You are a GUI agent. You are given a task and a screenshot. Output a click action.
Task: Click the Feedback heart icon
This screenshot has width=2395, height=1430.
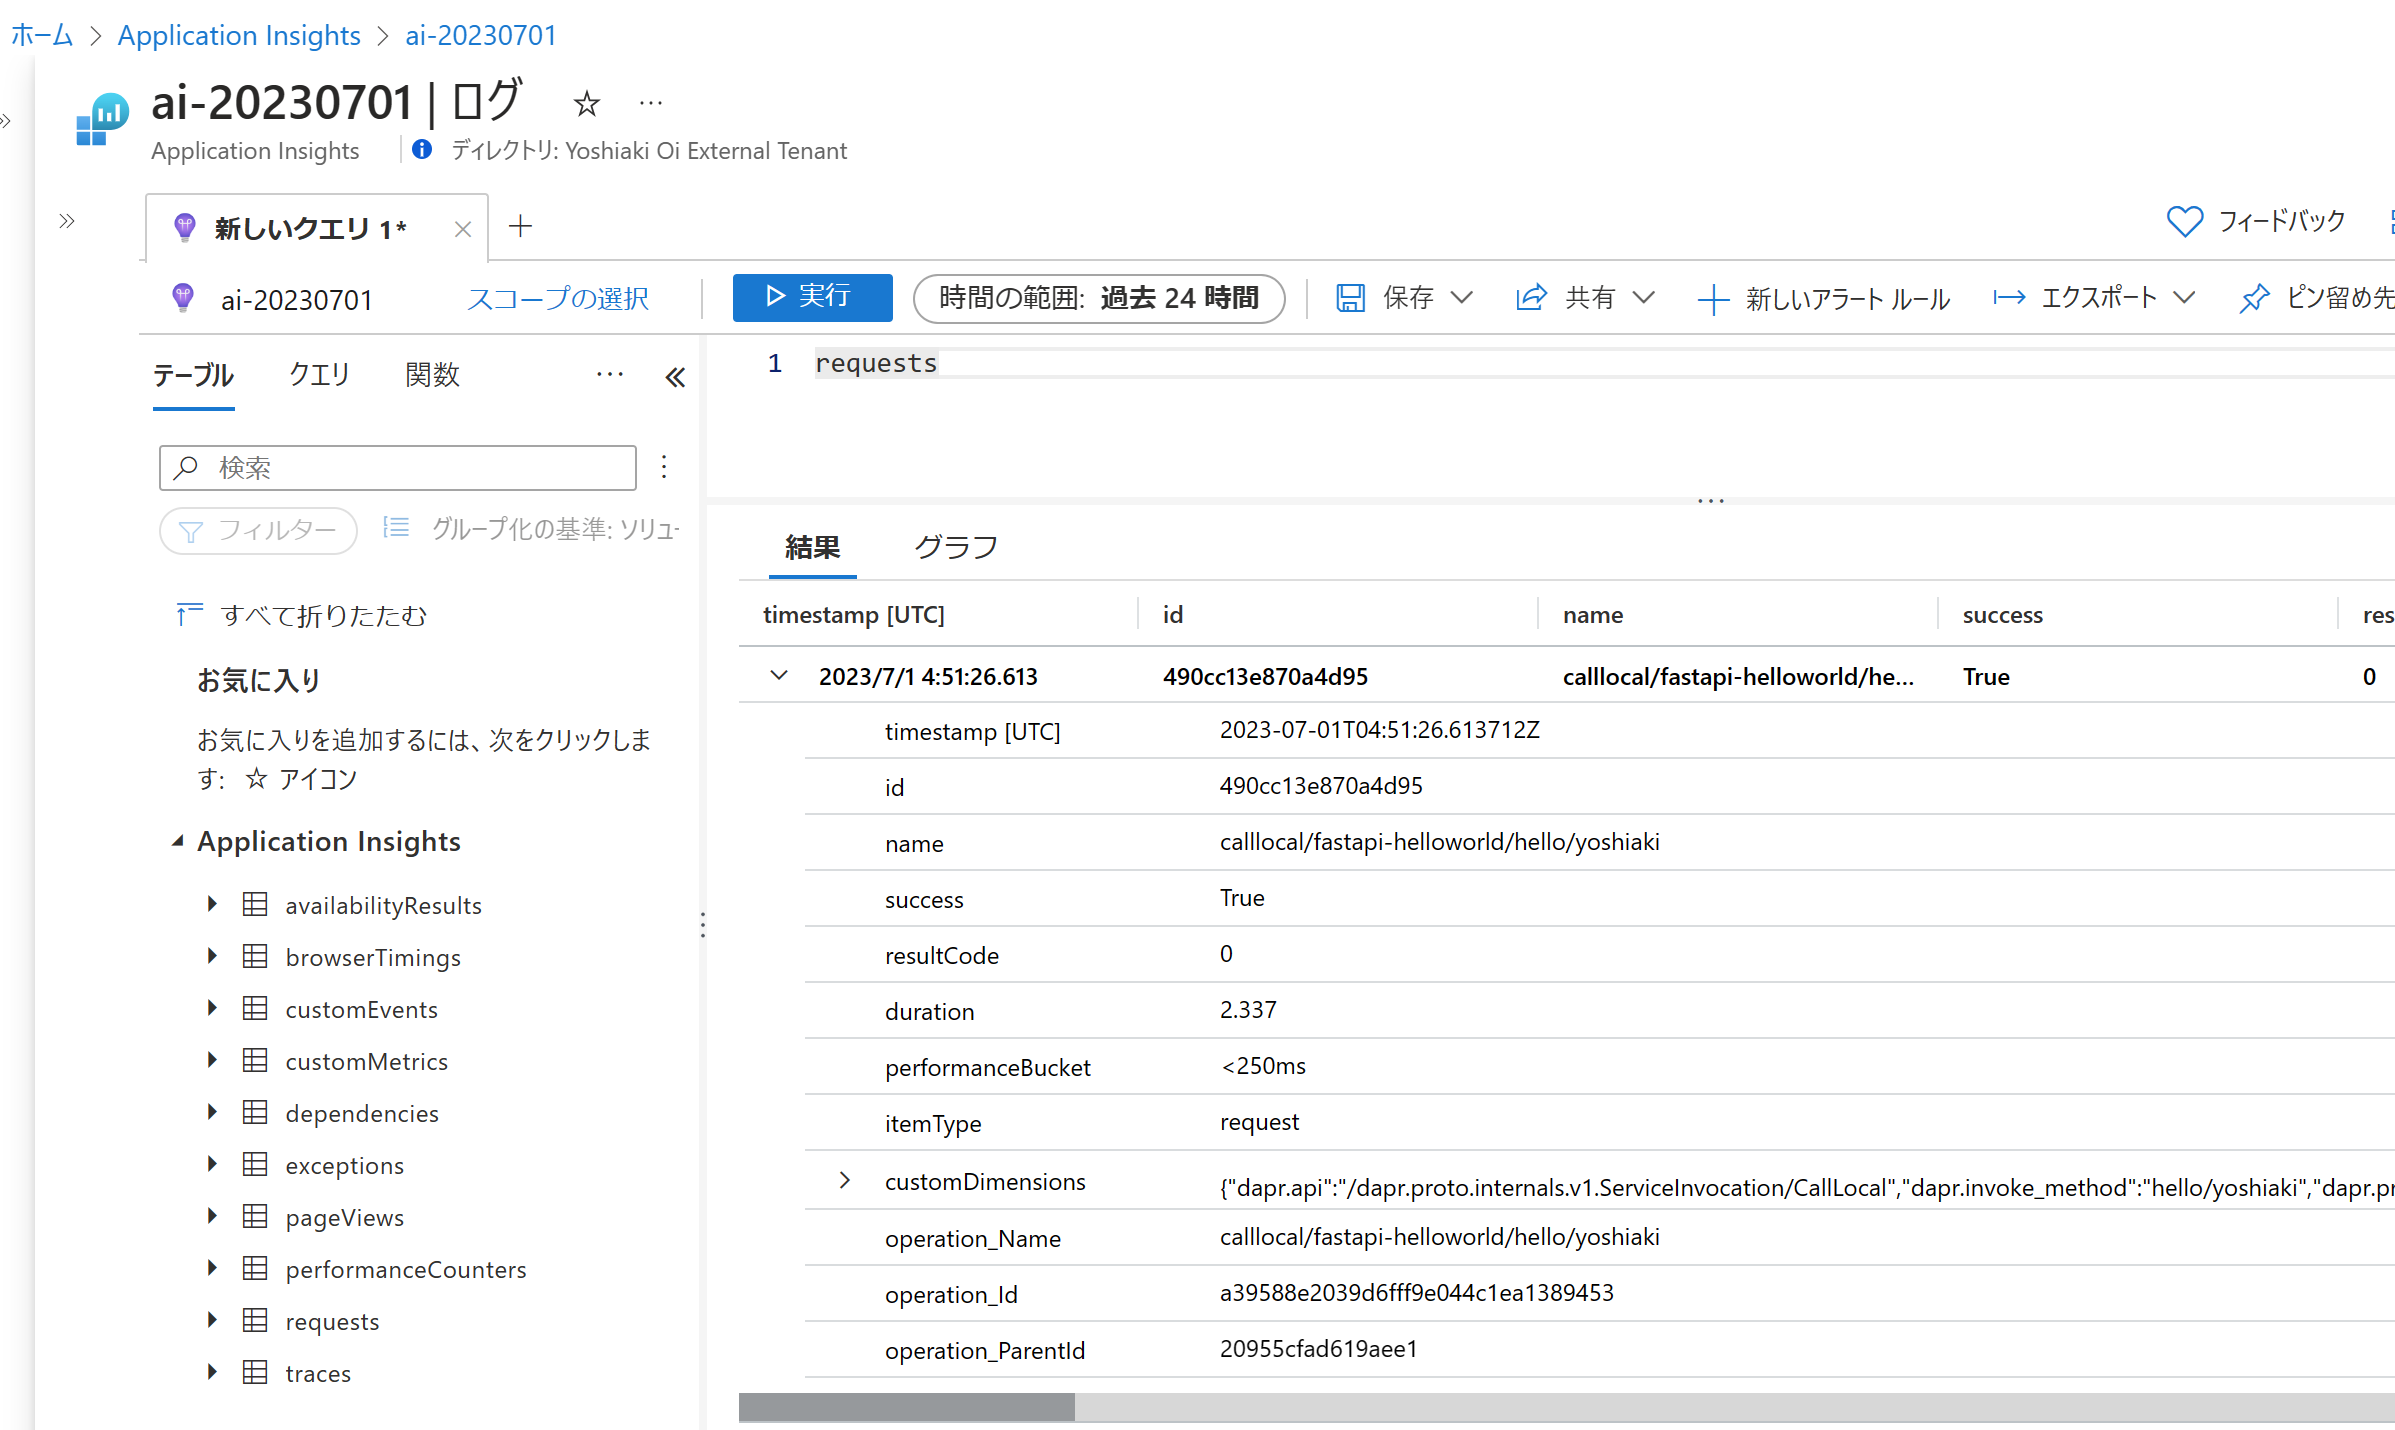click(x=2184, y=221)
